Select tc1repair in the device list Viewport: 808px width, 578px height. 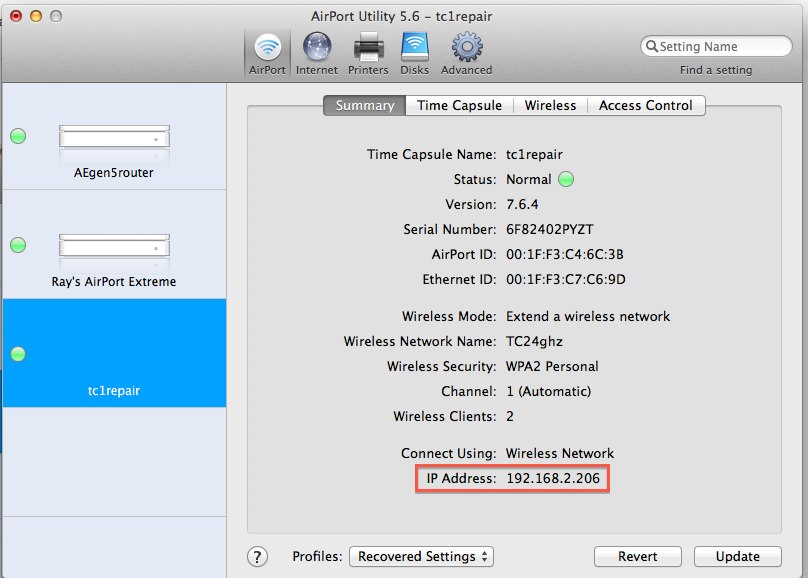[114, 353]
